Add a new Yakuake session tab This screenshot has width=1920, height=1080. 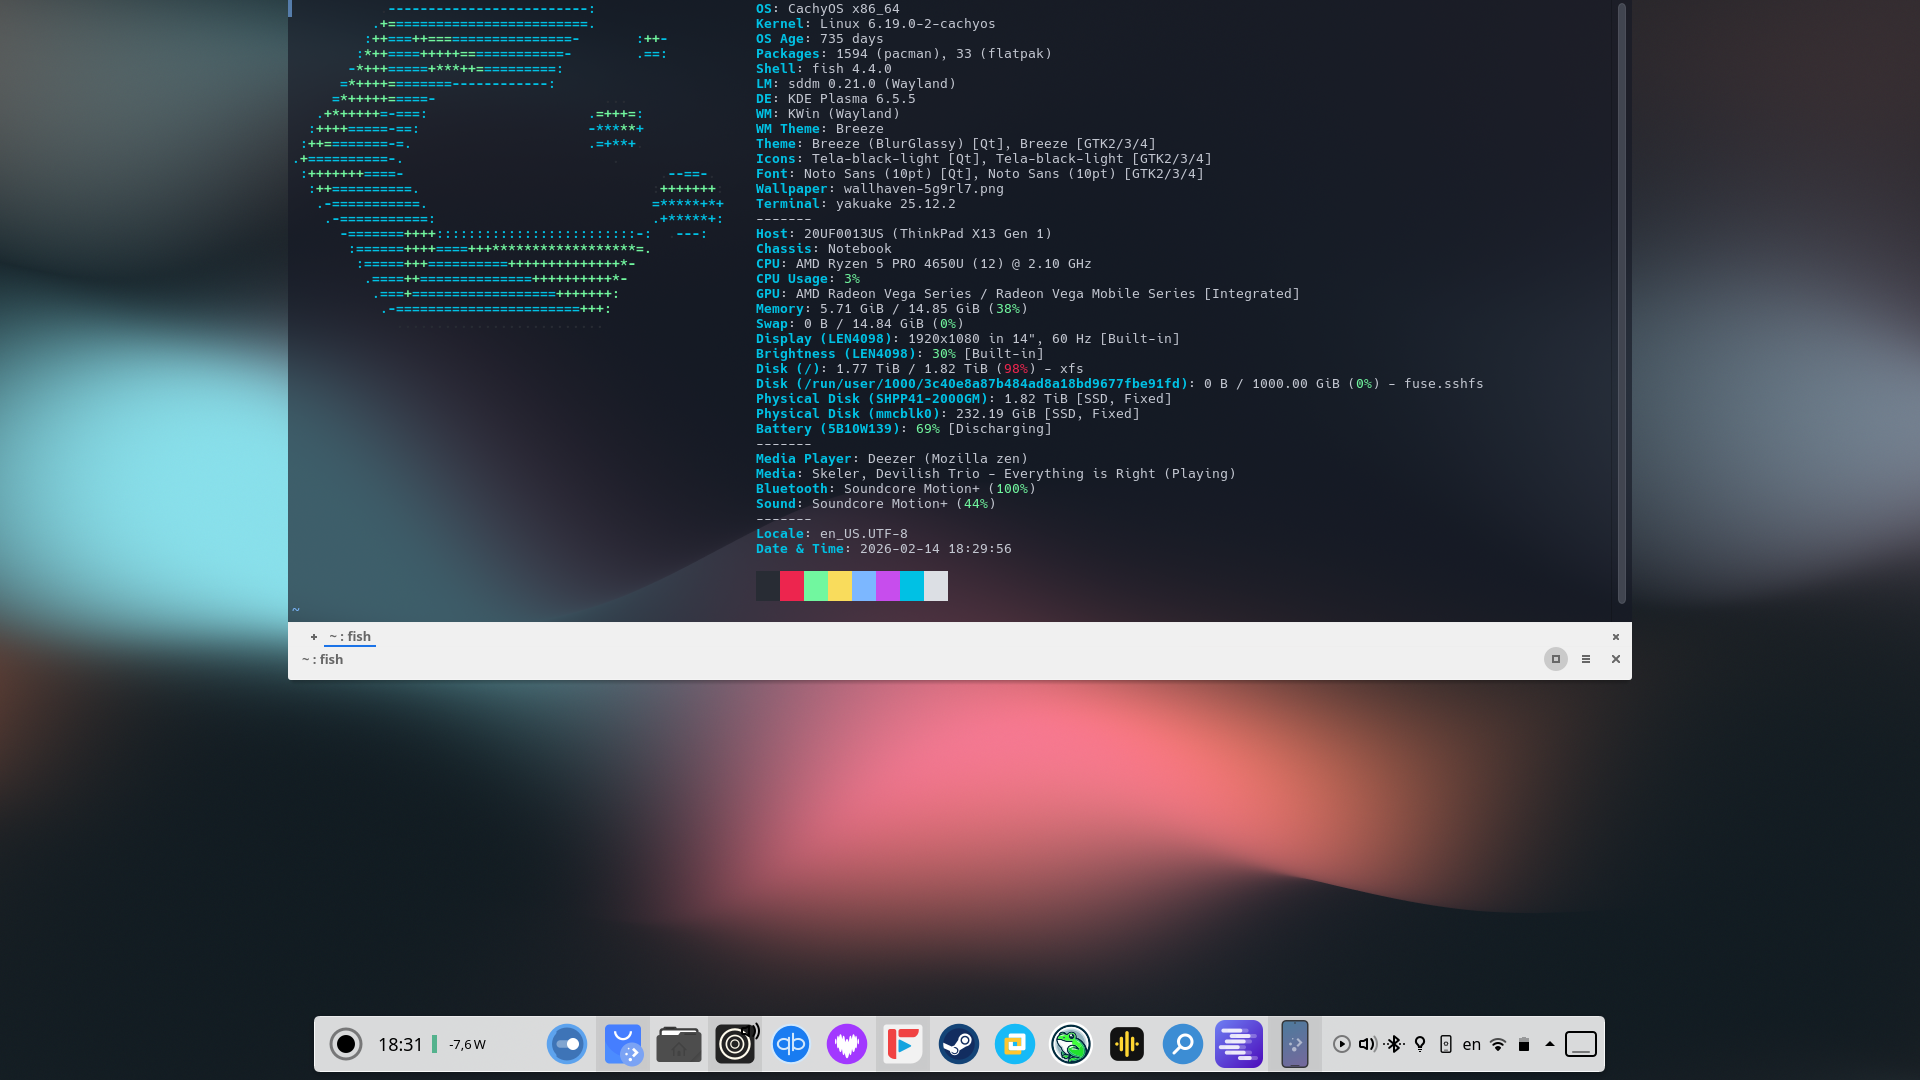[313, 637]
